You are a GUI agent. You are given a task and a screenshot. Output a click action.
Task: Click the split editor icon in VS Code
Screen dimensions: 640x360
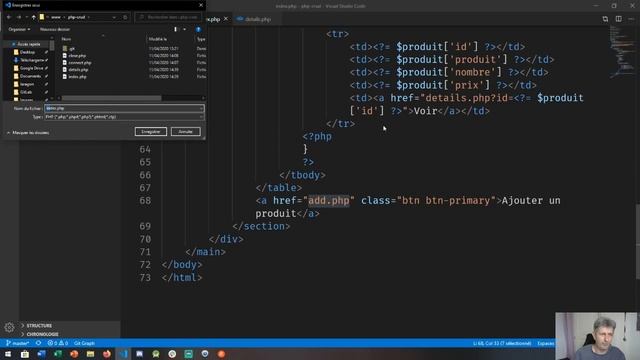pos(619,19)
